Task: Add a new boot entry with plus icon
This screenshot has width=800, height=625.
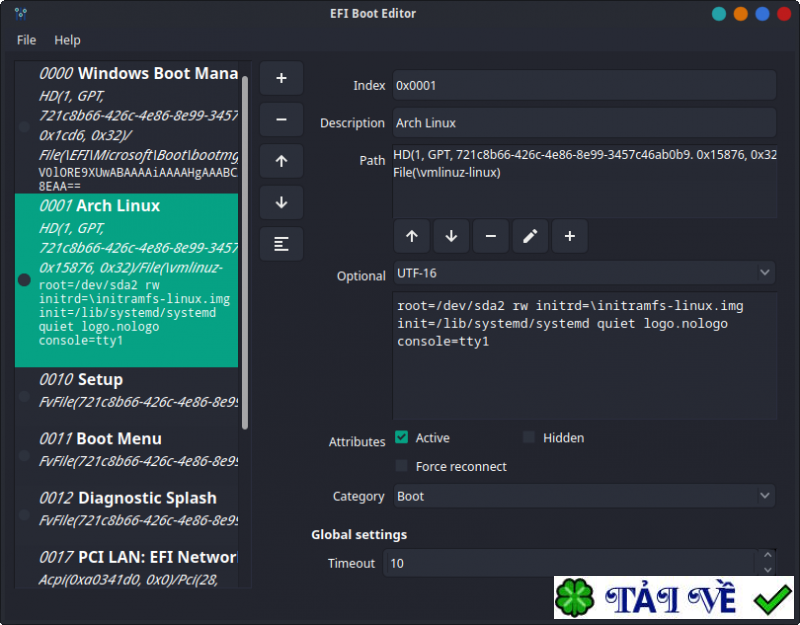Action: [281, 78]
